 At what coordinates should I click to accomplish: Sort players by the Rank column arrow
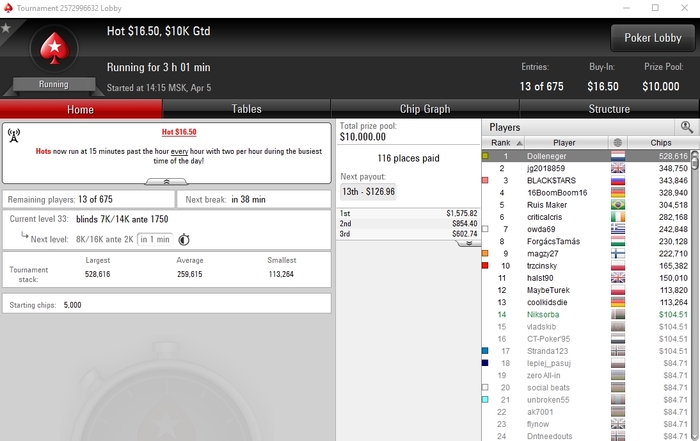(519, 143)
